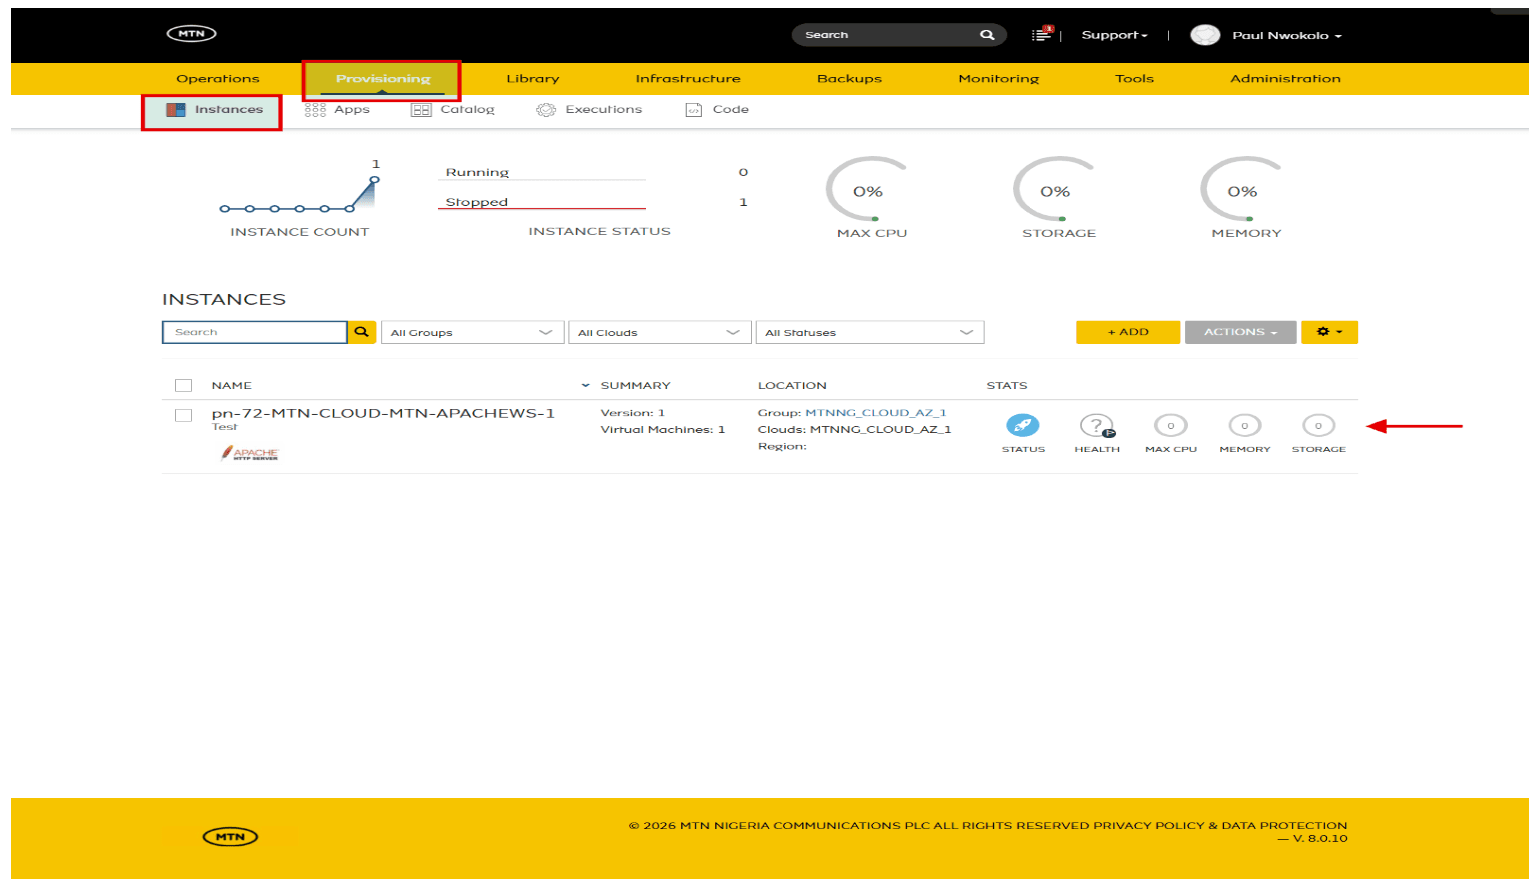
Task: Click the Instances tab icon
Action: tap(176, 110)
